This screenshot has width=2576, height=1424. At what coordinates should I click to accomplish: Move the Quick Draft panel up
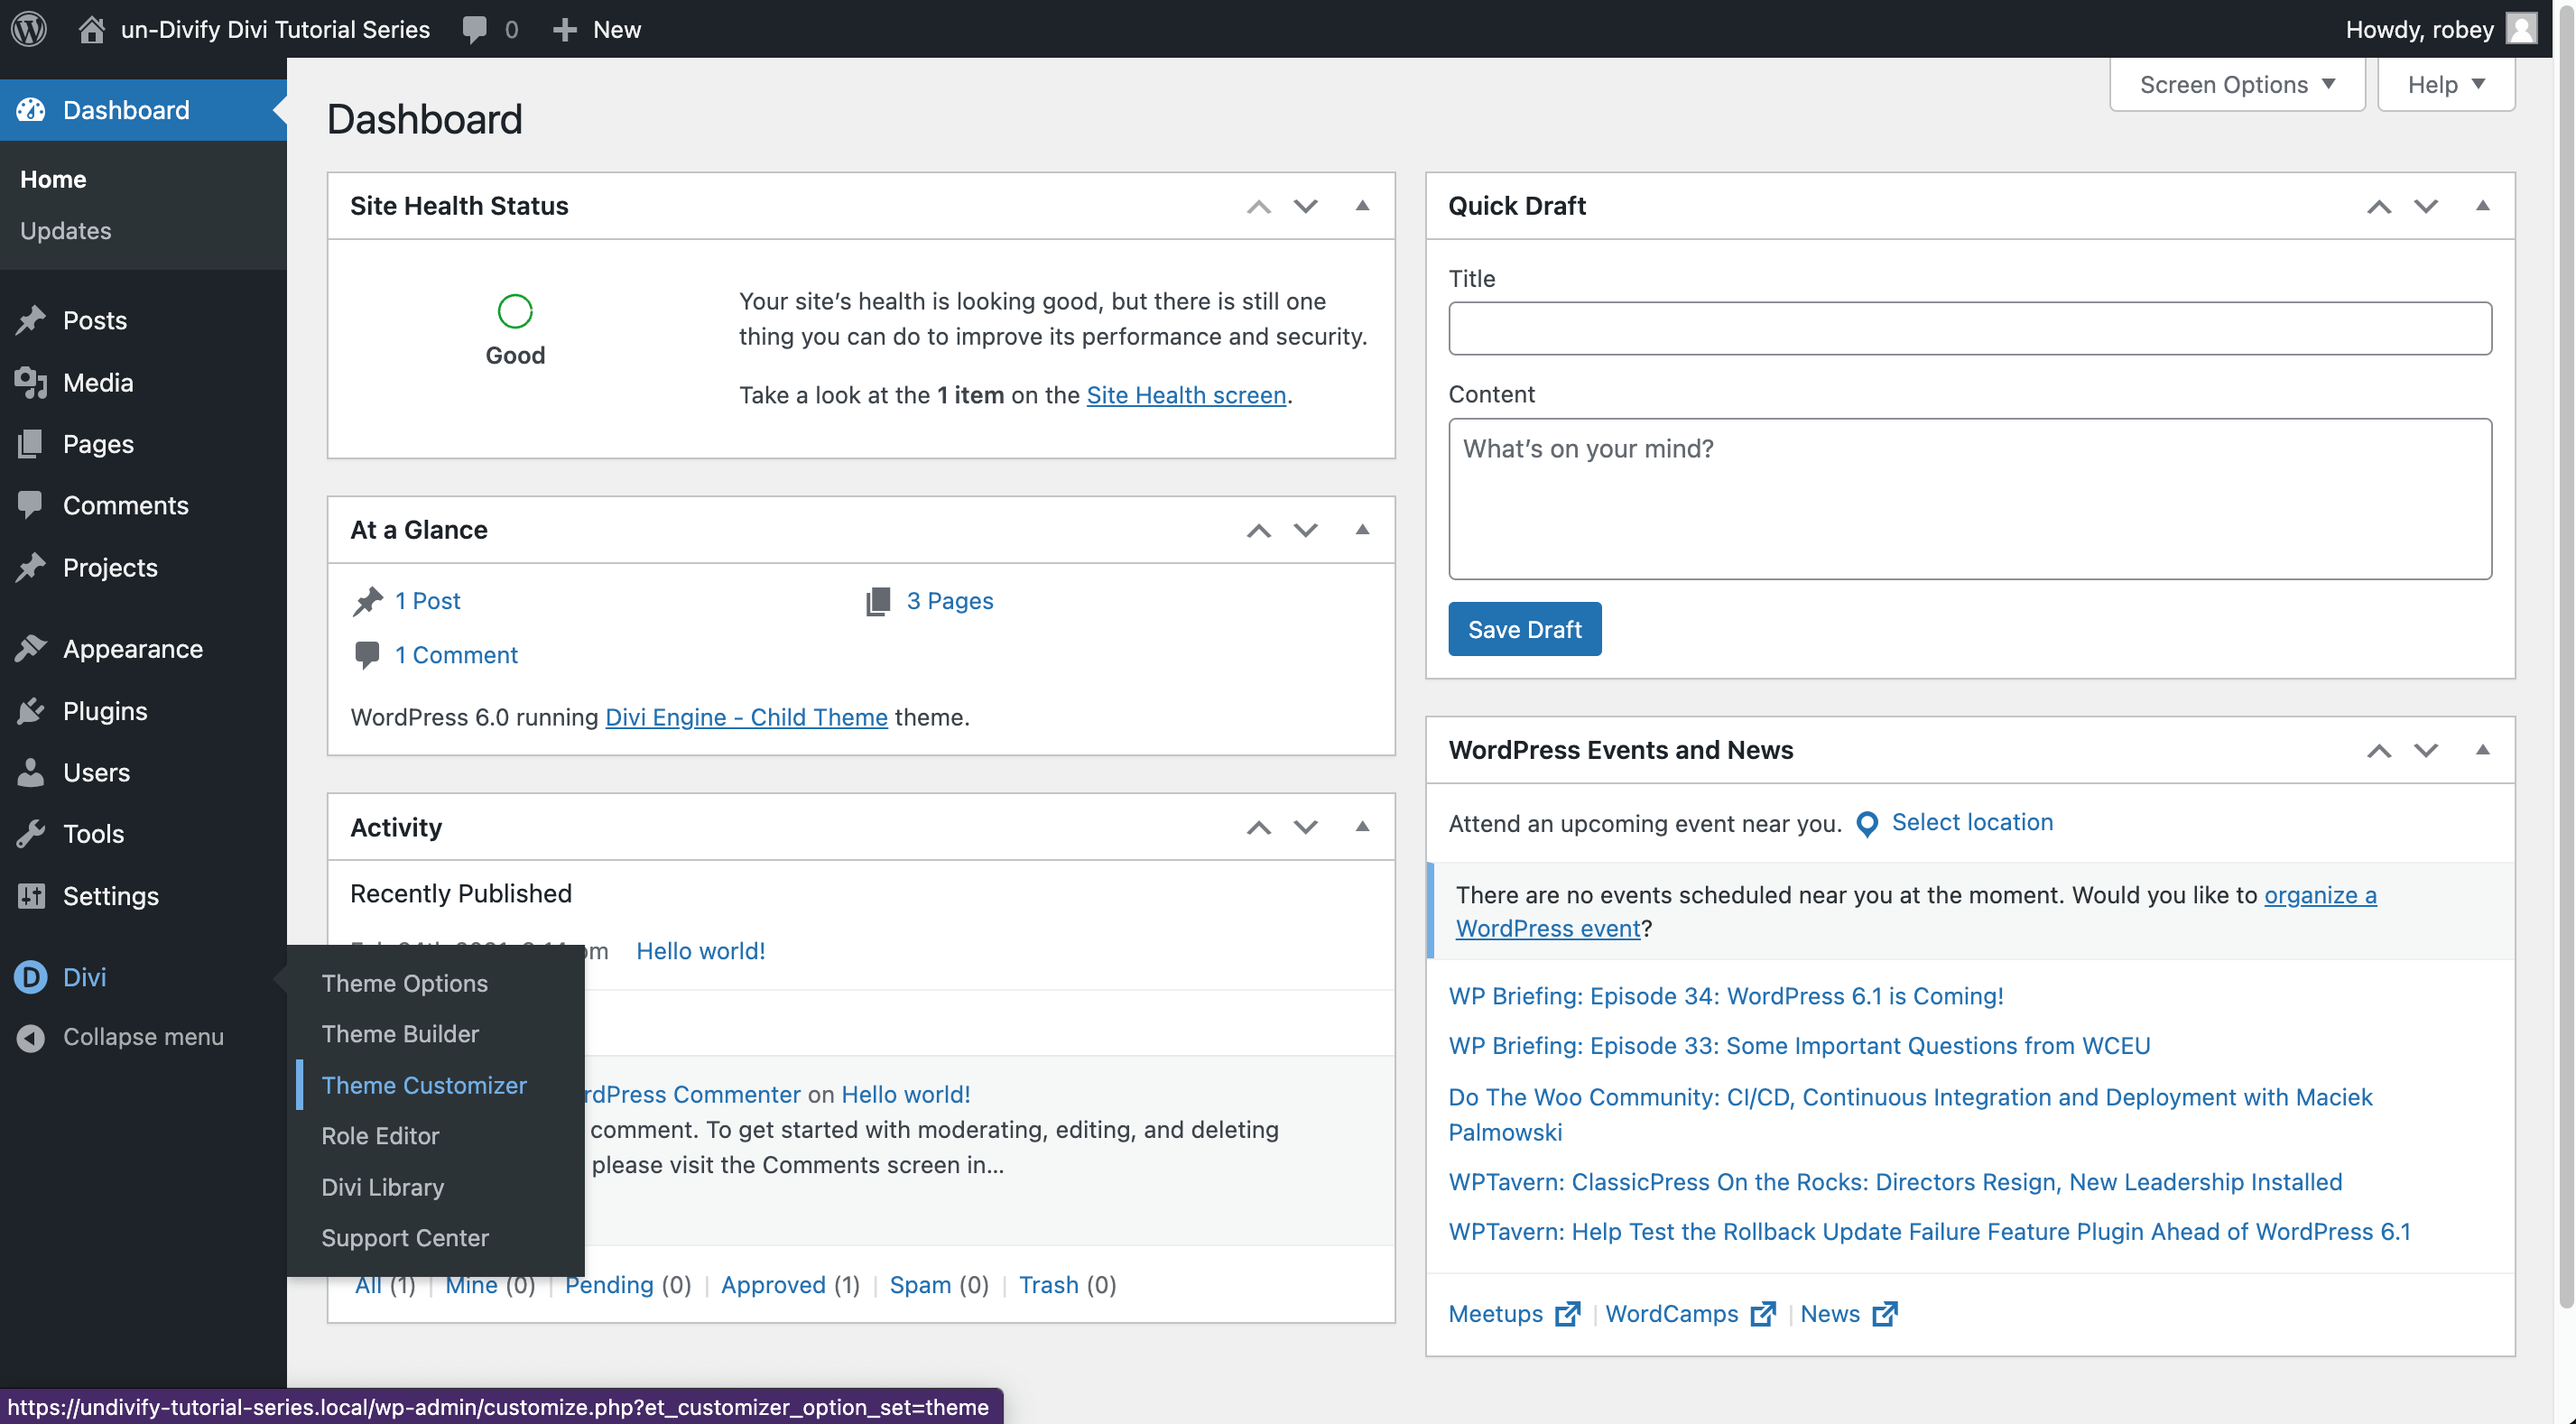click(x=2379, y=206)
